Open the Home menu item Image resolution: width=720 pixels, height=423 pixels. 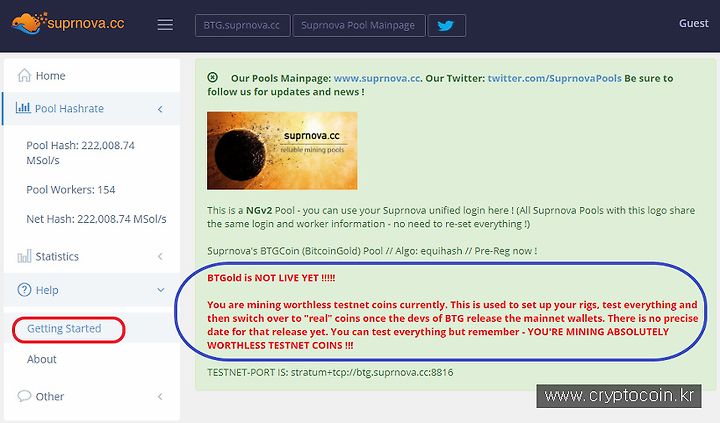pyautogui.click(x=92, y=75)
